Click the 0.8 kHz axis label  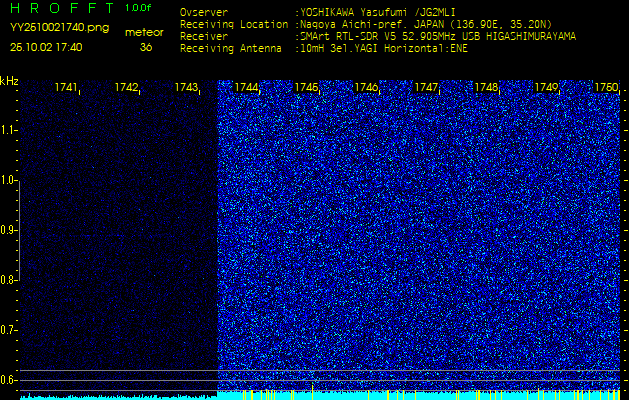(x=7, y=280)
